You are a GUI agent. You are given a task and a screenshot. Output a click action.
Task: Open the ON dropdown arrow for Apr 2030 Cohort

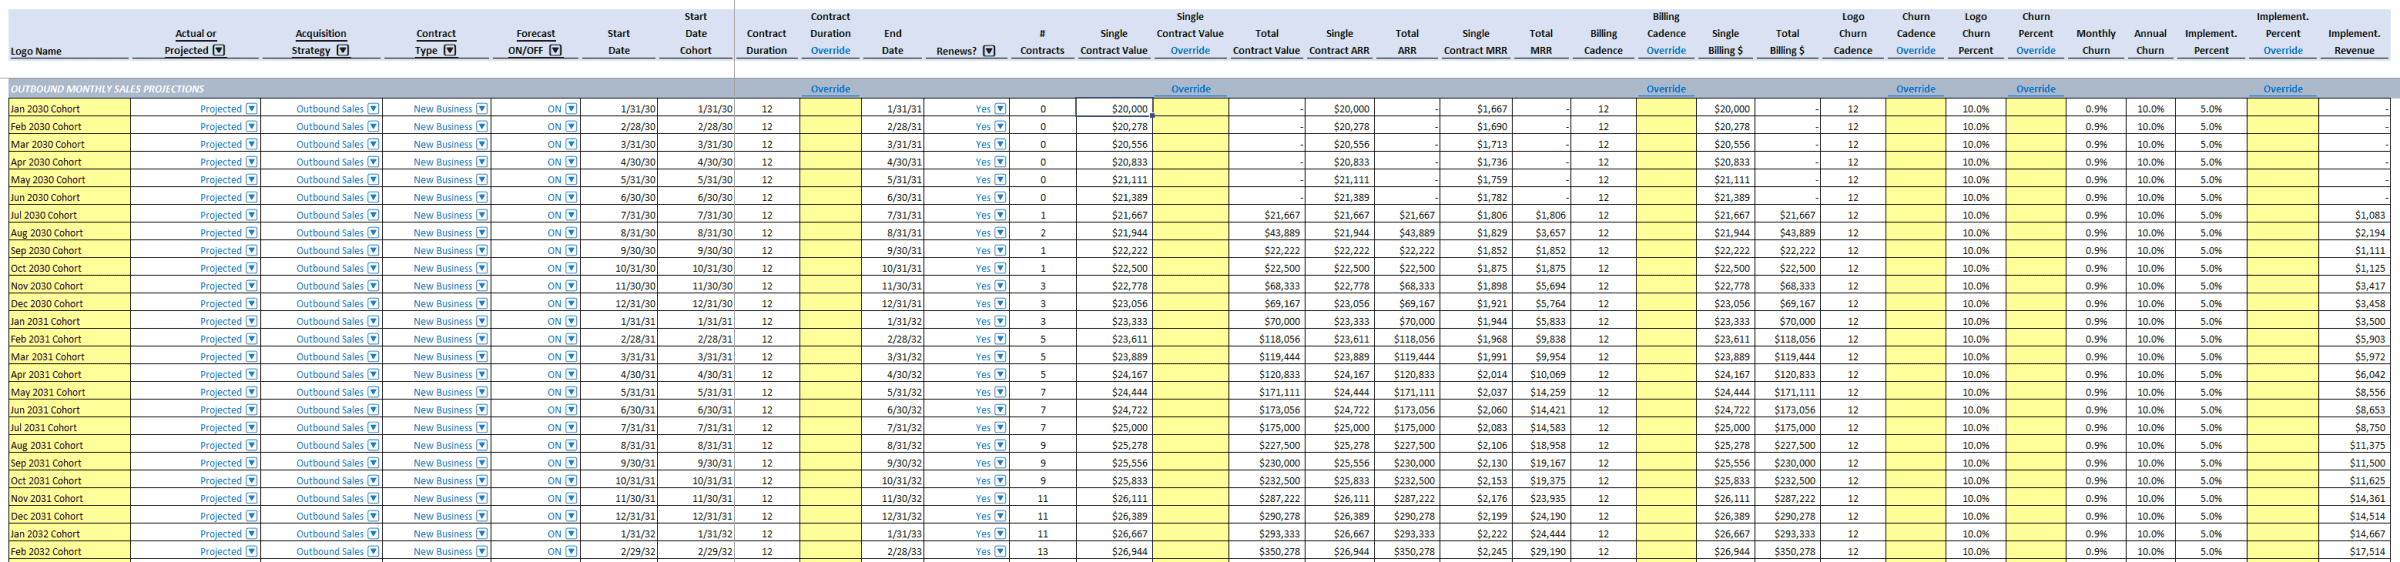pos(571,162)
